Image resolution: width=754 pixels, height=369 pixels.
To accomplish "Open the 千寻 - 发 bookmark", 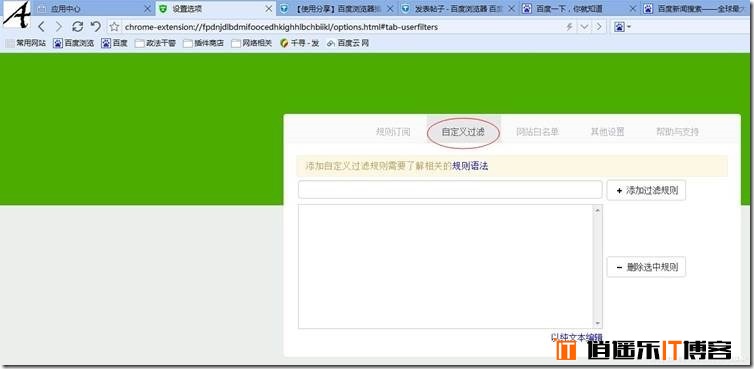I will tap(300, 43).
